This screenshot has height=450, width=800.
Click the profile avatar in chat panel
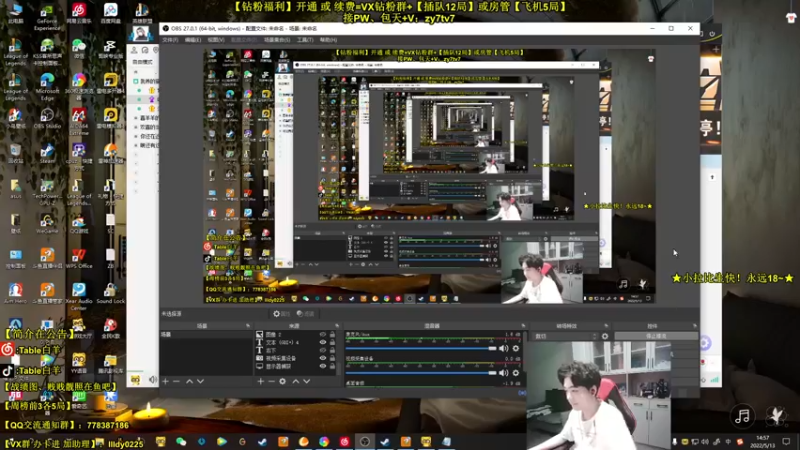click(140, 34)
